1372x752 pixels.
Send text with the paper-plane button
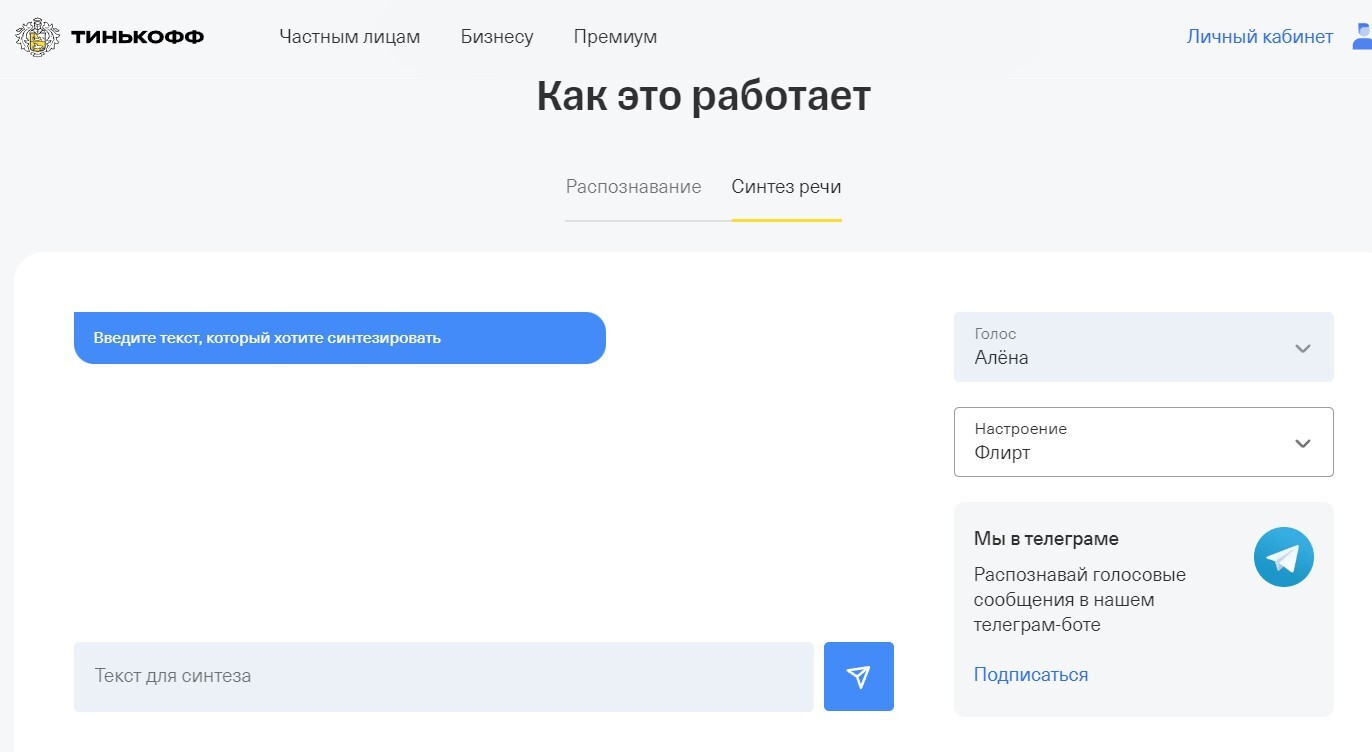coord(858,677)
